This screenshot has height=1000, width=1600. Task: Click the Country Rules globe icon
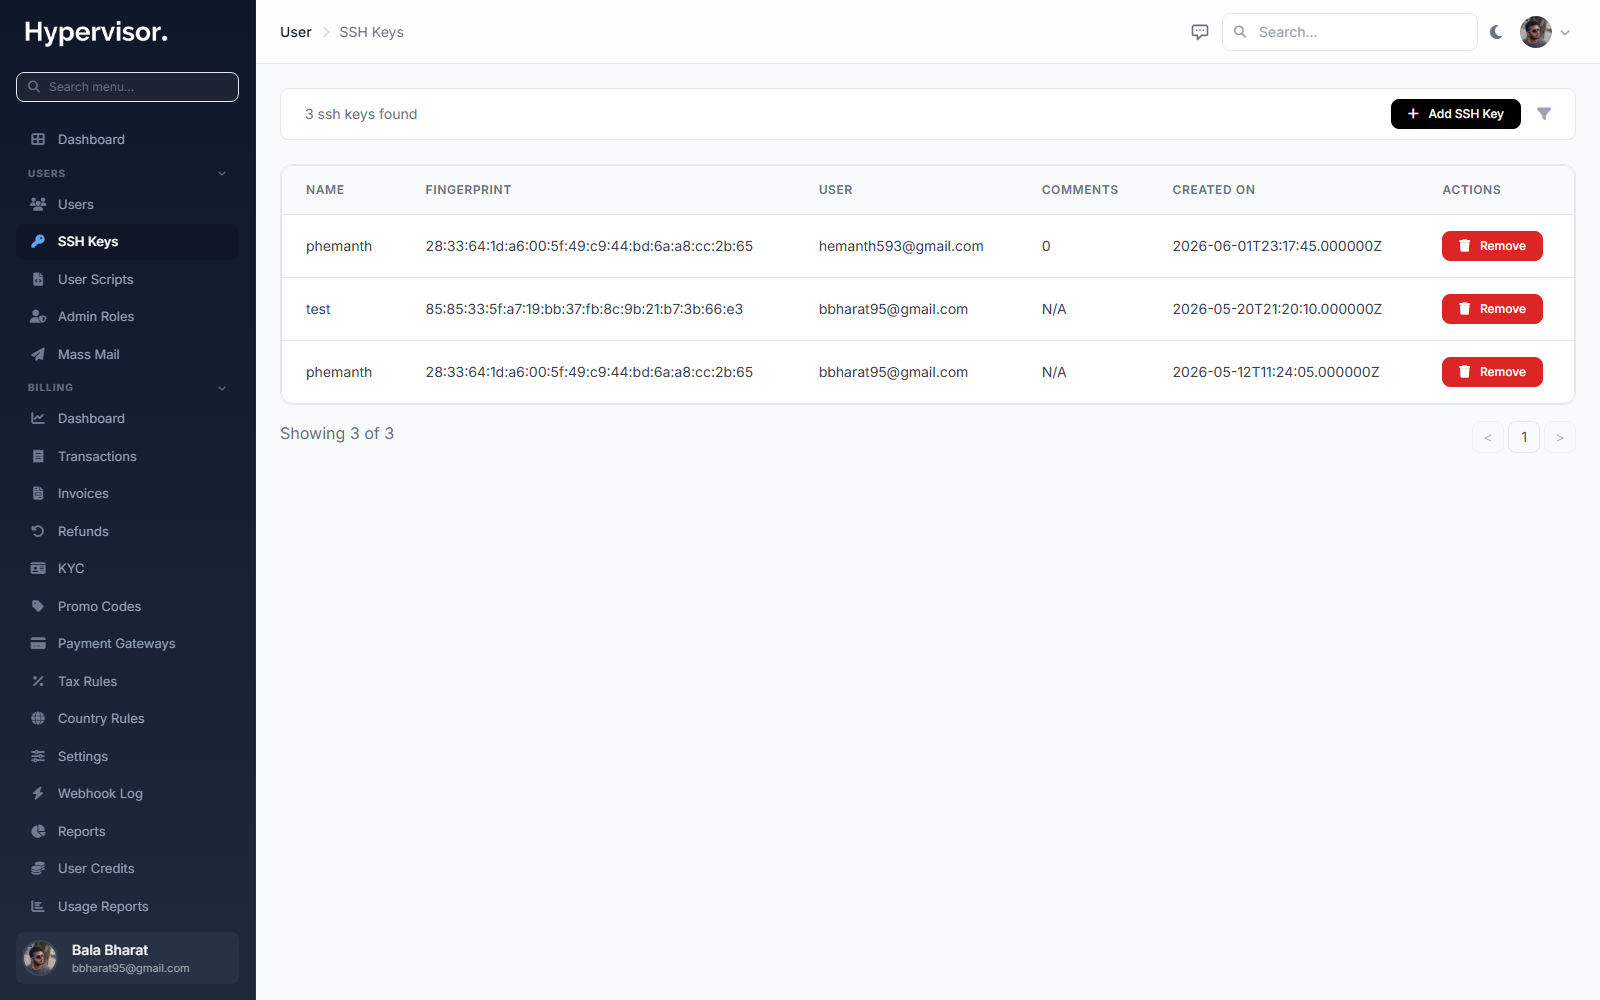click(38, 718)
